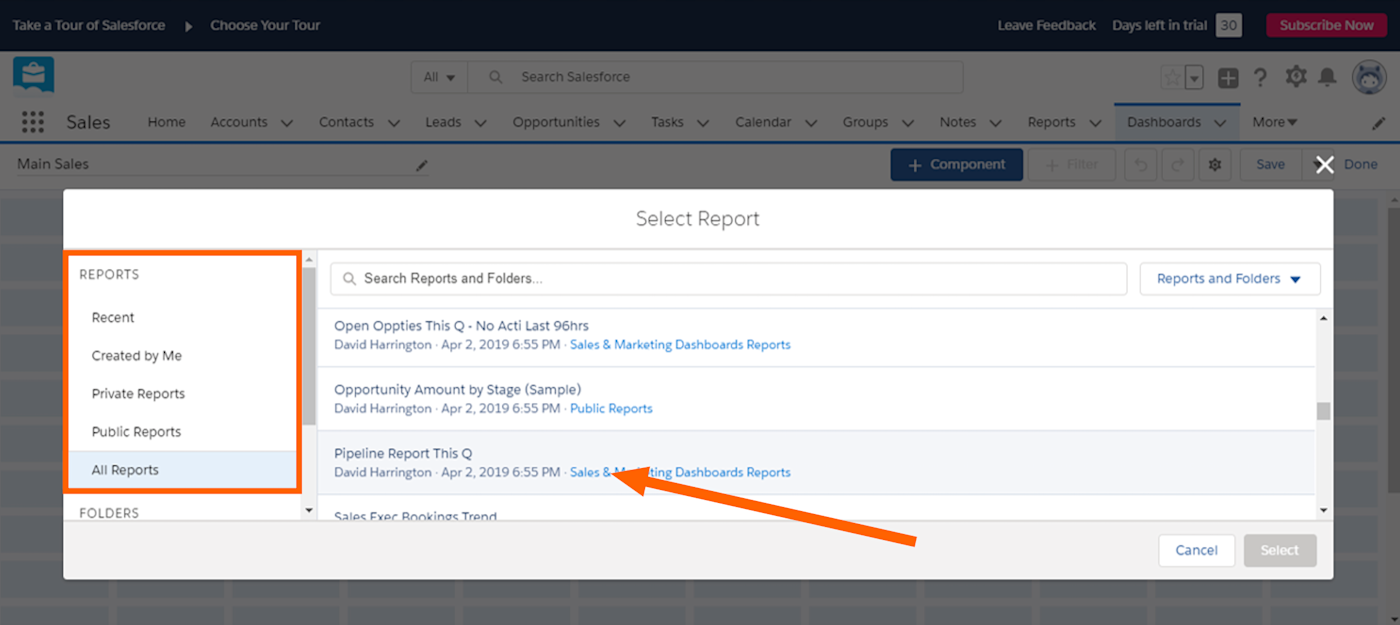Open the Reports tab
This screenshot has height=625, width=1400.
coord(1051,122)
